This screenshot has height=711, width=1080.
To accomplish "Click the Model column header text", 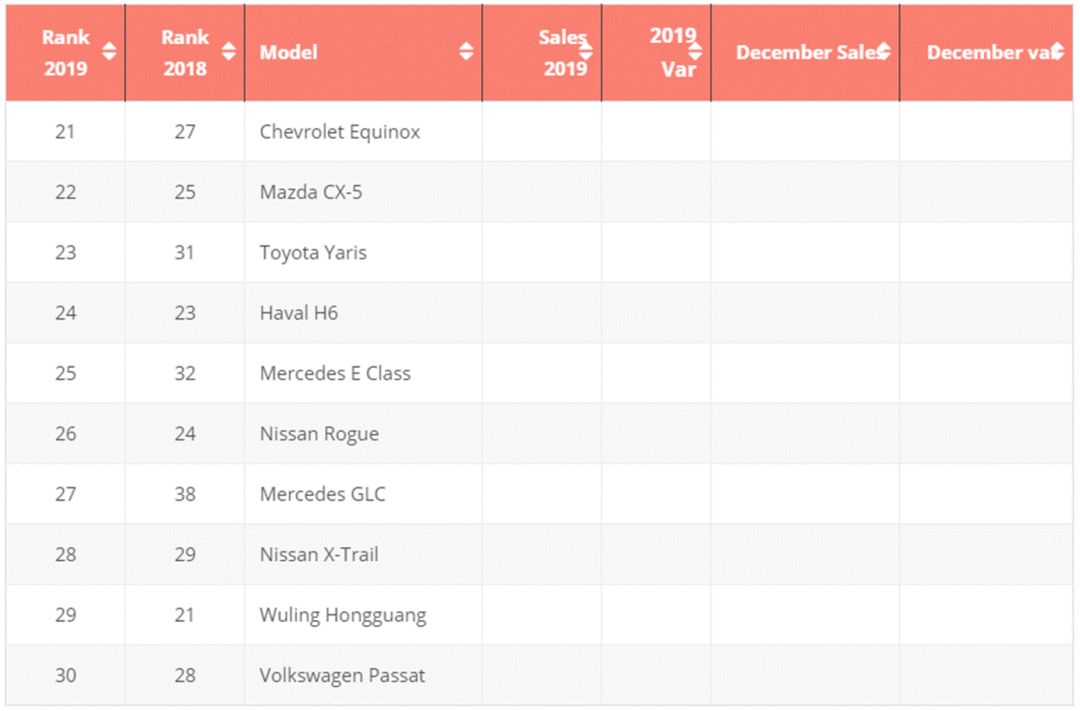I will click(288, 52).
